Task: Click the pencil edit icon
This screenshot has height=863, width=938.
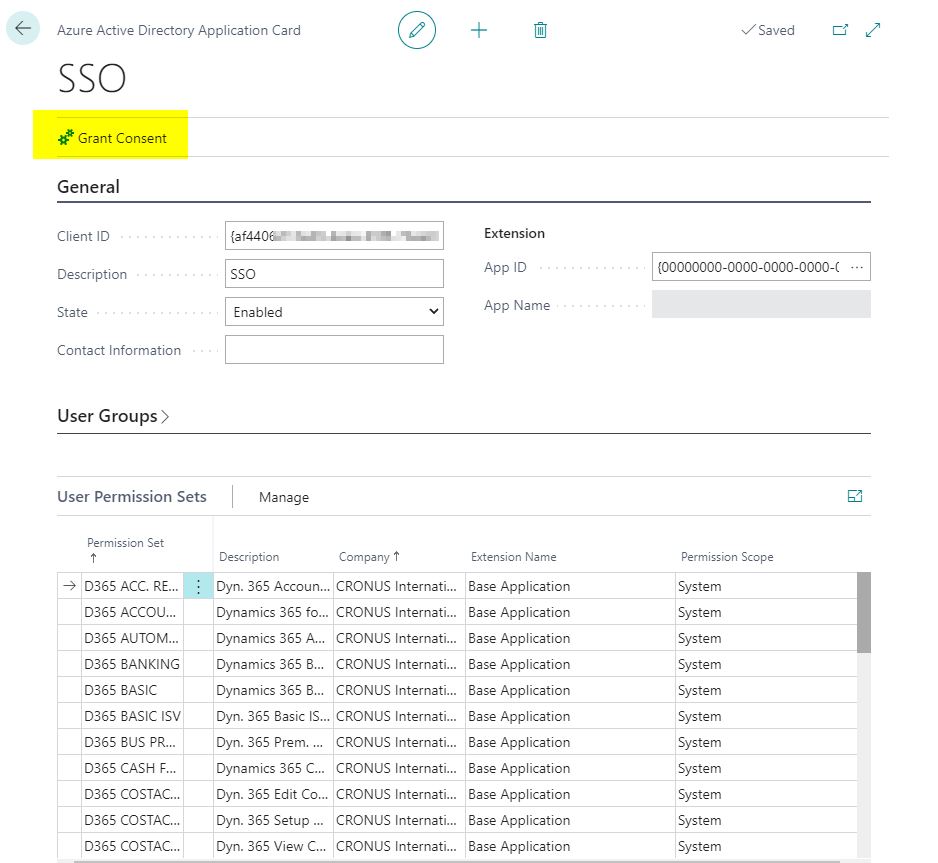Action: coord(416,30)
